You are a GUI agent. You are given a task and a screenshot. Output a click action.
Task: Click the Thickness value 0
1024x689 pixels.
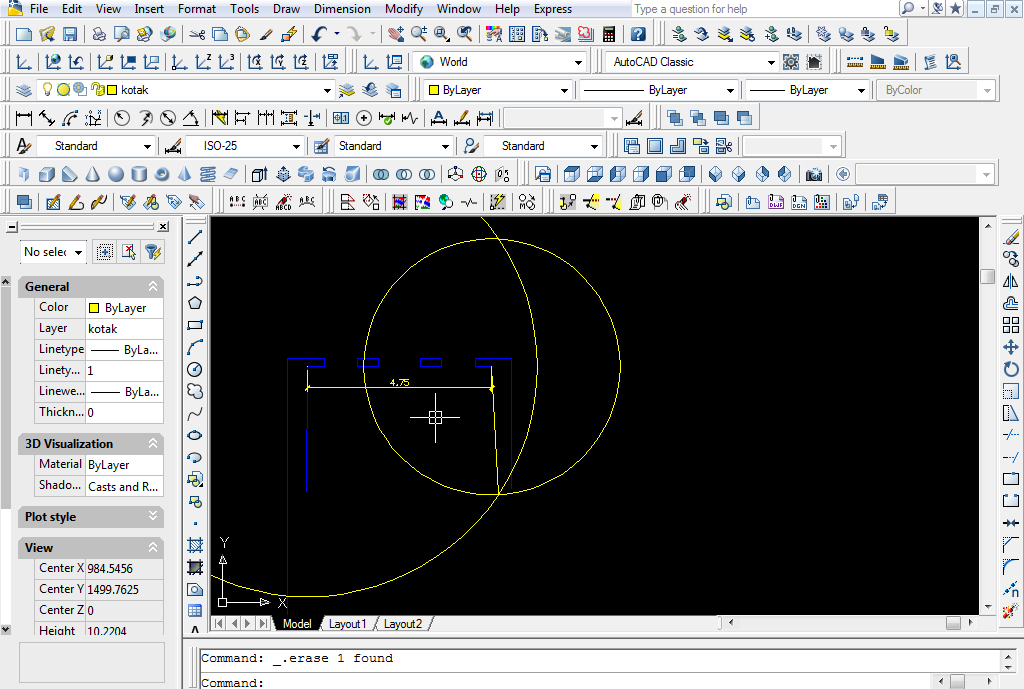coord(125,412)
